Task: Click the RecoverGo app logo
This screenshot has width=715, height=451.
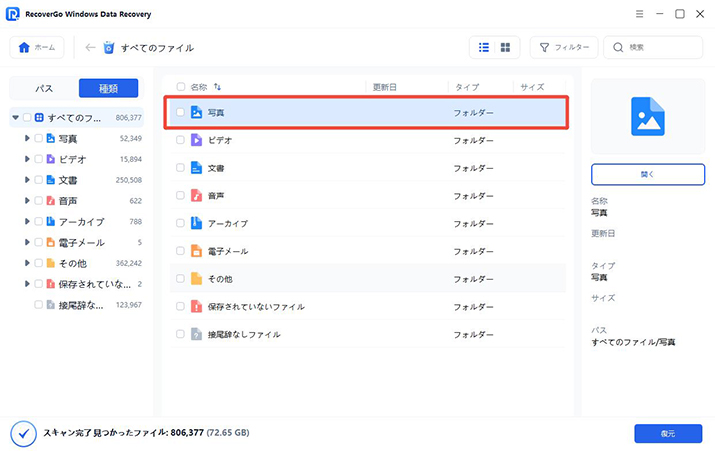Action: point(12,14)
